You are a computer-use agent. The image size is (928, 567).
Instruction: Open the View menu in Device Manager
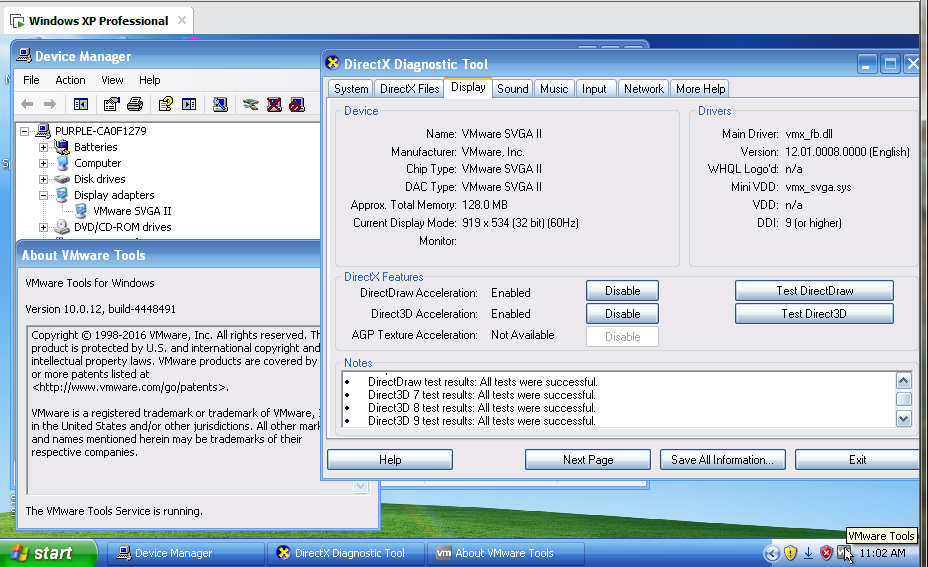coord(112,80)
